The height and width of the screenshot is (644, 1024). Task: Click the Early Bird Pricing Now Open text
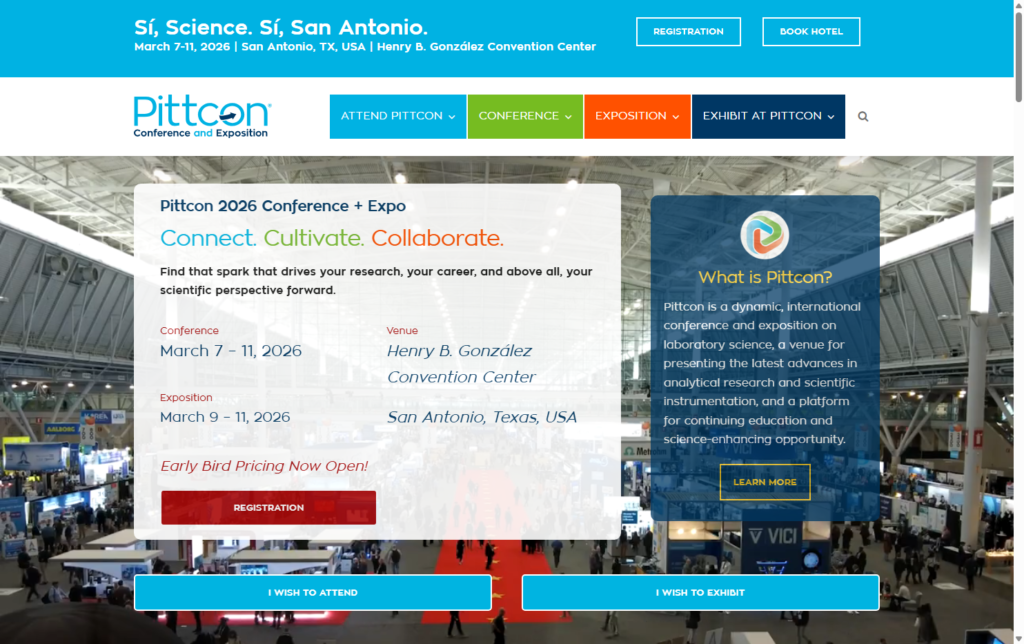pyautogui.click(x=264, y=466)
